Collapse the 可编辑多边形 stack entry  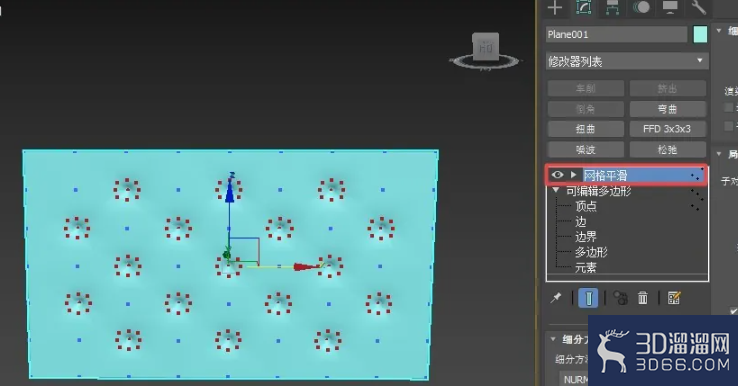(x=556, y=190)
